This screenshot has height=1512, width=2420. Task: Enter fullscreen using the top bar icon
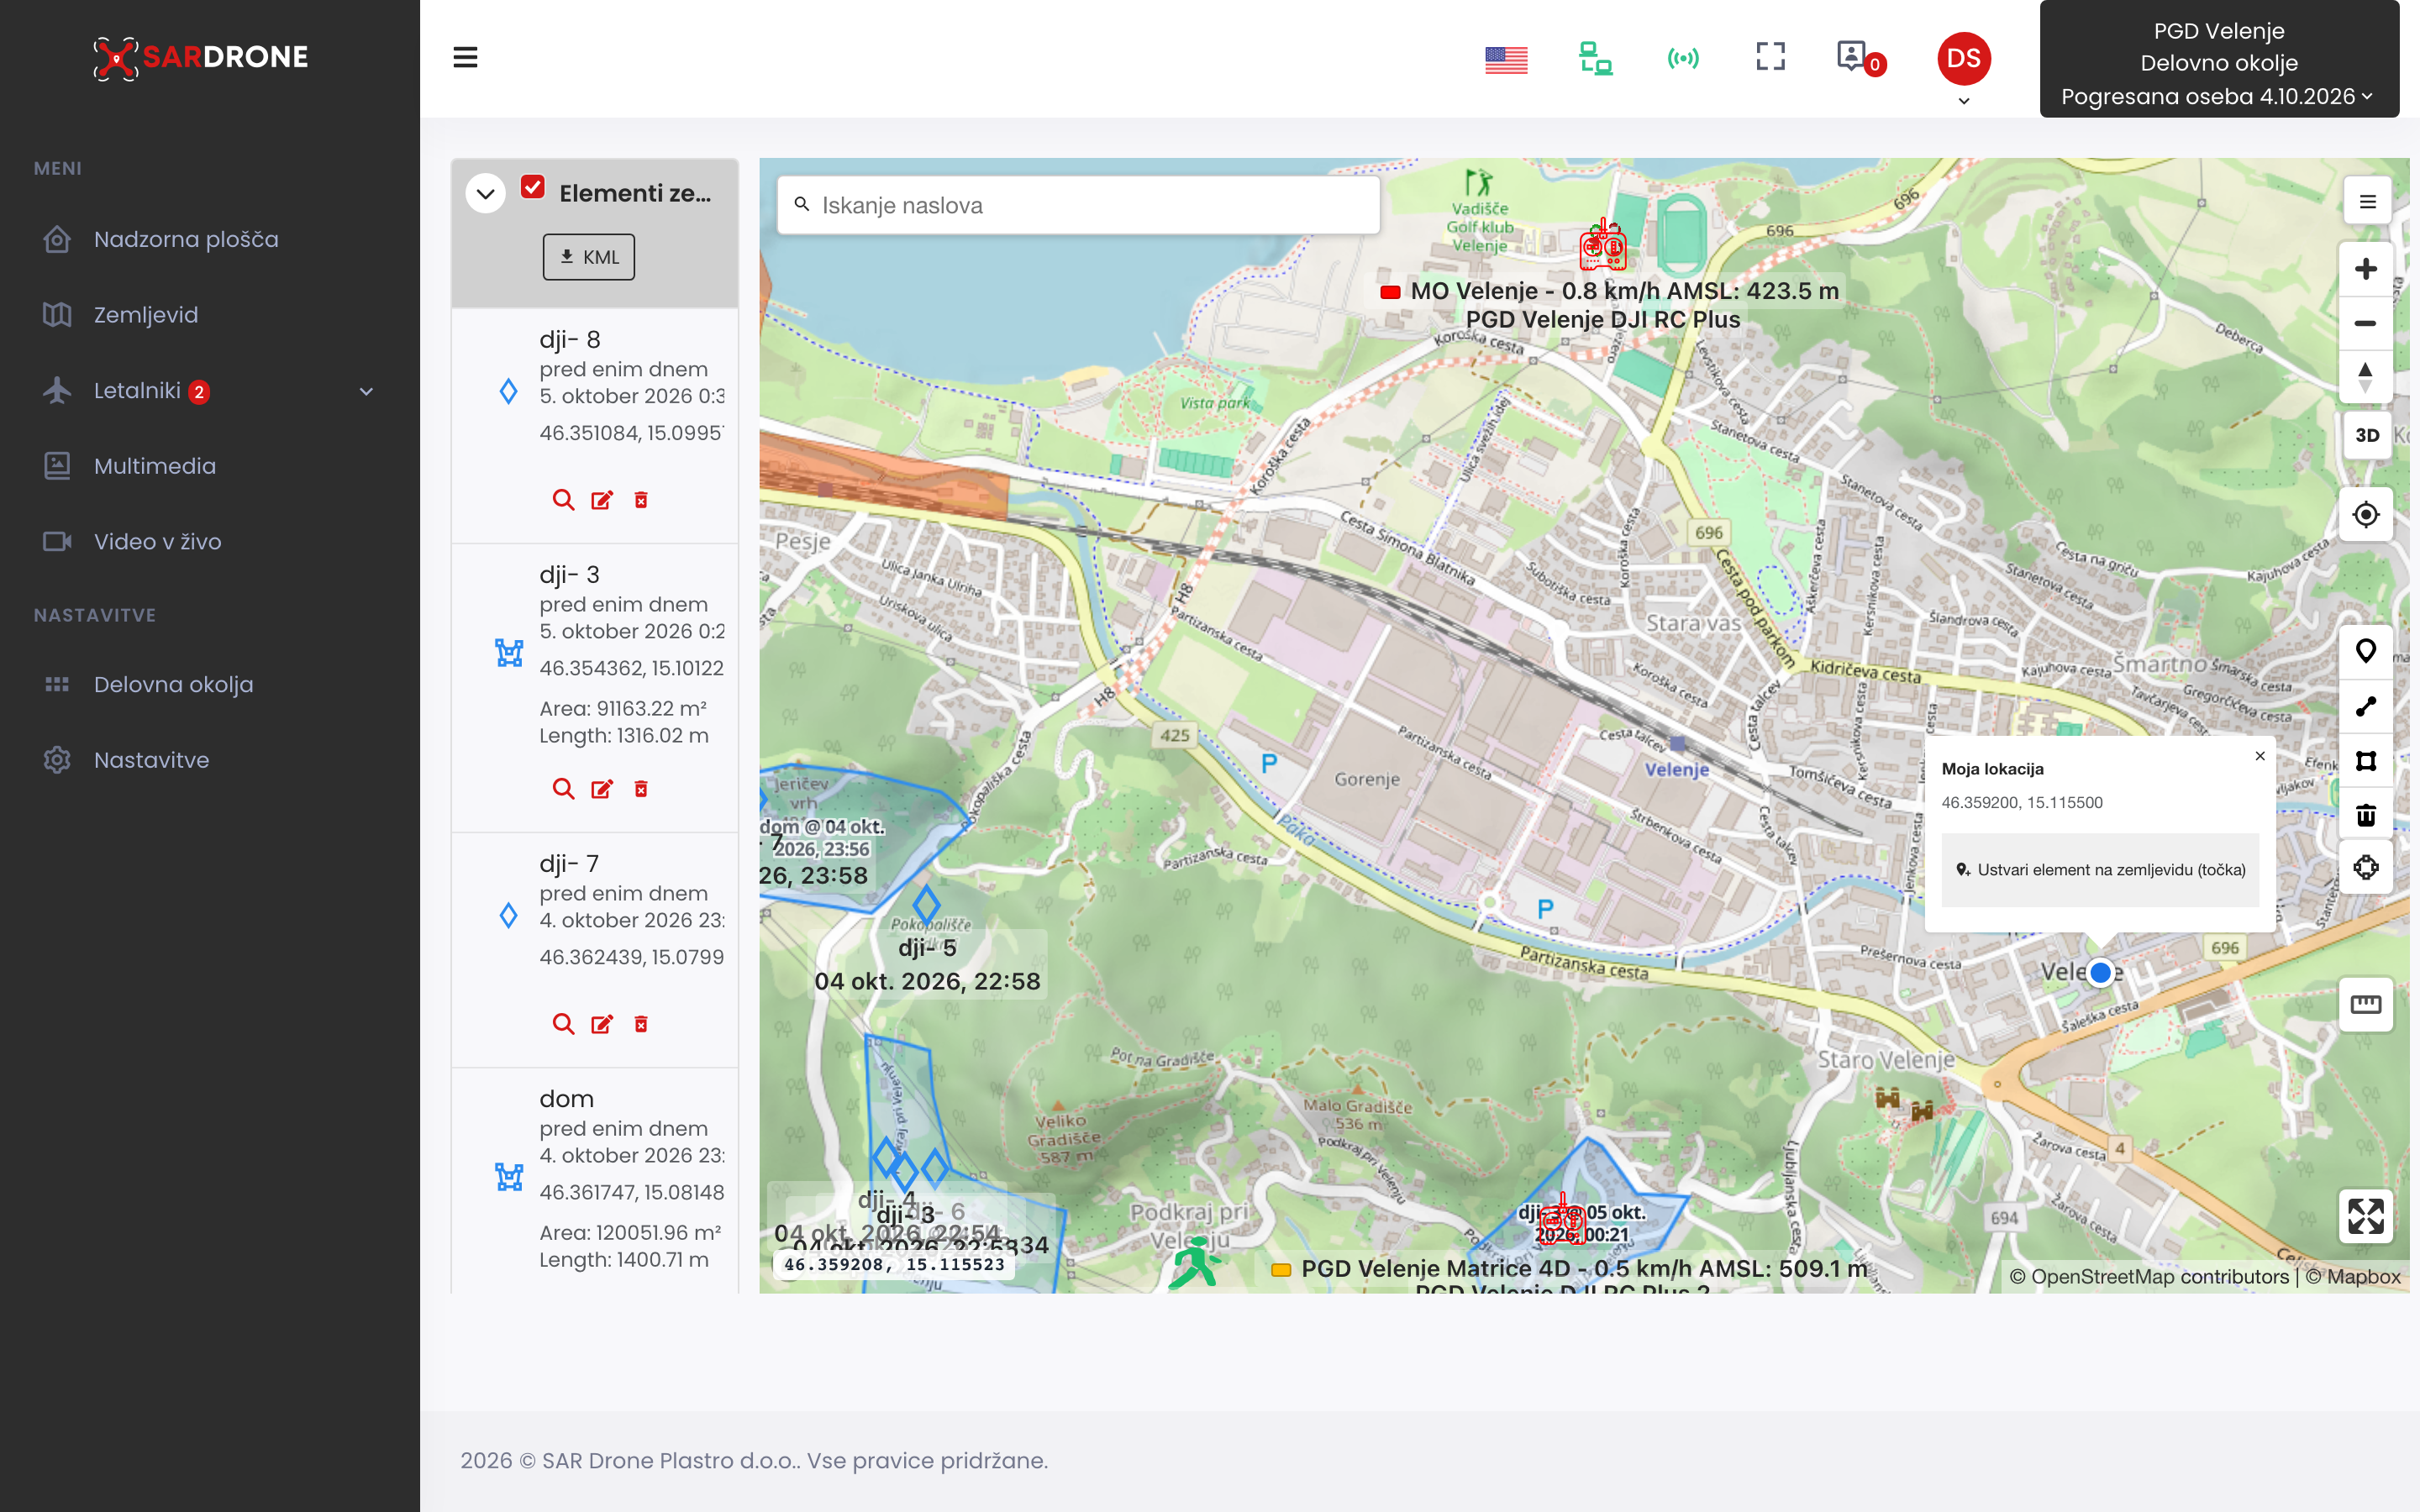(x=1770, y=56)
